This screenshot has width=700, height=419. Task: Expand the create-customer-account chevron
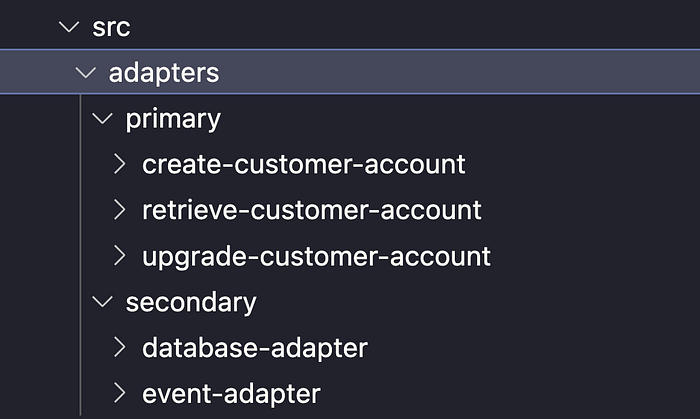[119, 164]
